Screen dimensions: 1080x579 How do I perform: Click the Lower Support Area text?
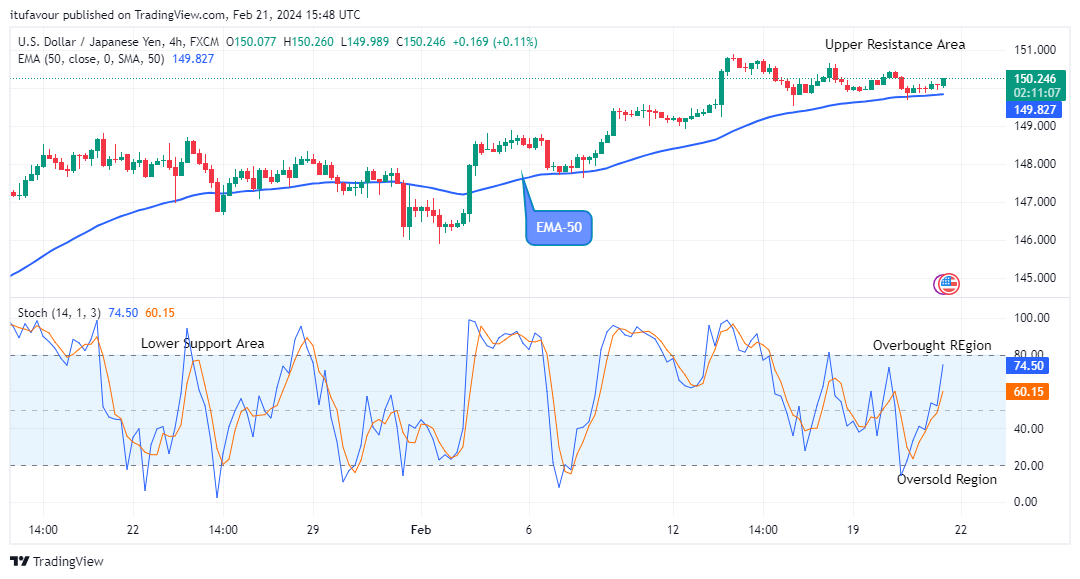click(202, 343)
